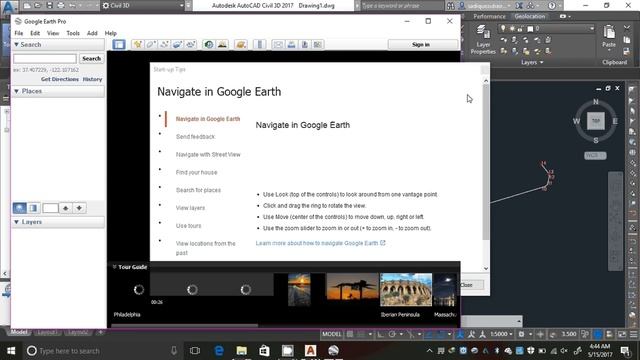Viewport: 640px width, 360px height.
Task: Click the Email toolbar icon
Action: [278, 44]
